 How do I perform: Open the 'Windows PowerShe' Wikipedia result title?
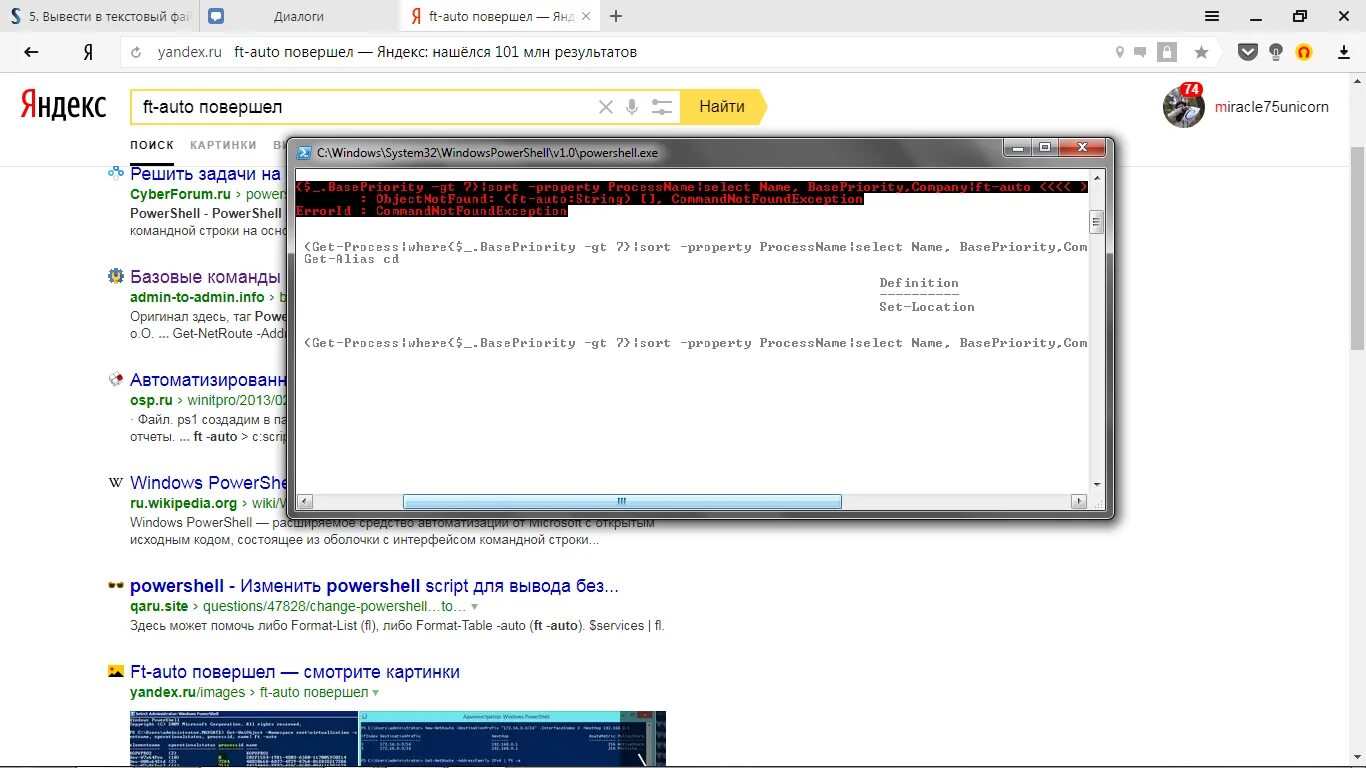209,483
